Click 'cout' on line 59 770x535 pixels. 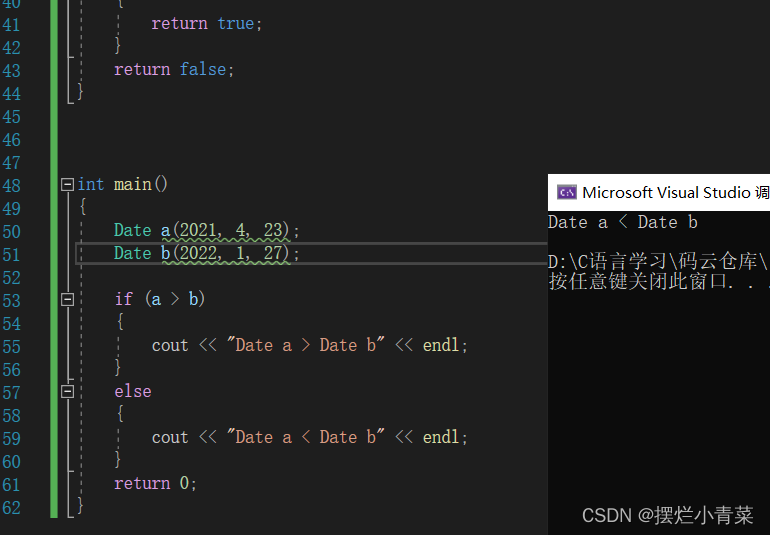click(170, 437)
